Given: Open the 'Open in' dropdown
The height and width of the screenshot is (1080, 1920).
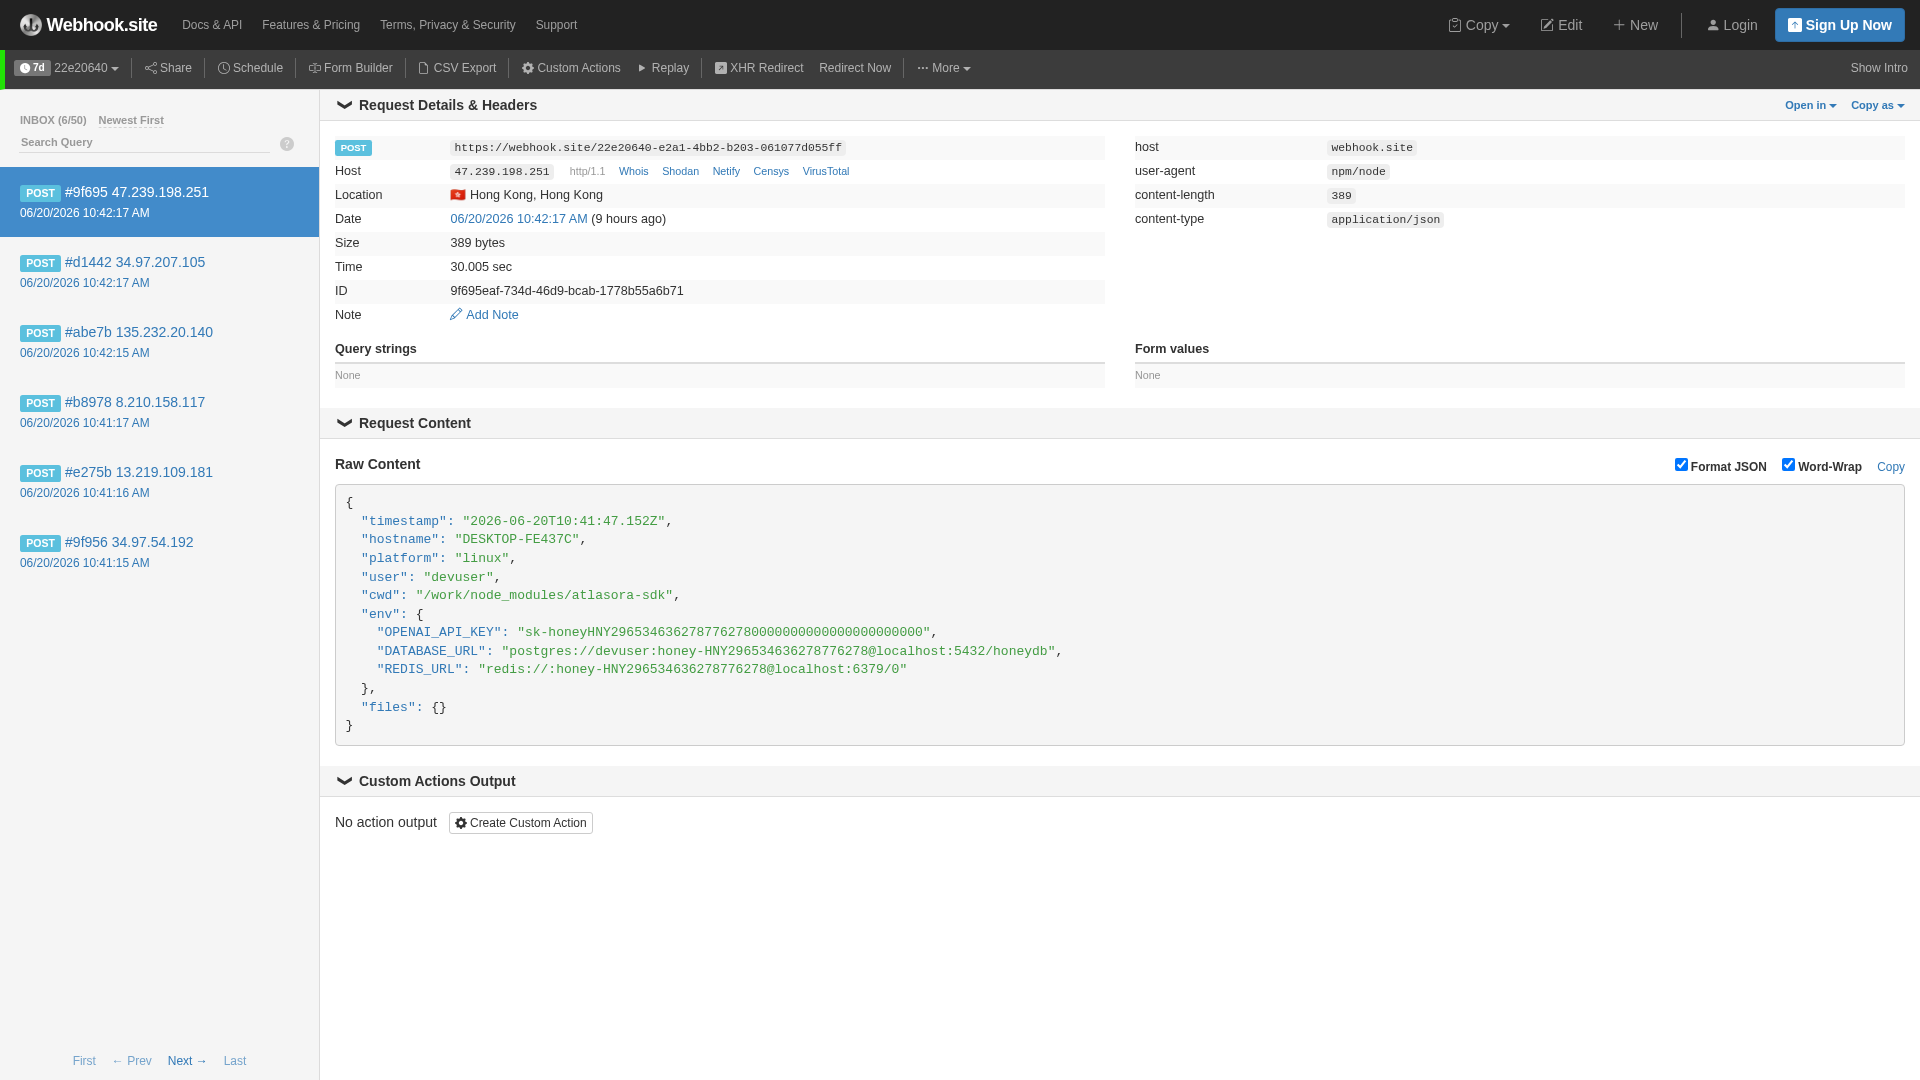Looking at the screenshot, I should point(1810,105).
